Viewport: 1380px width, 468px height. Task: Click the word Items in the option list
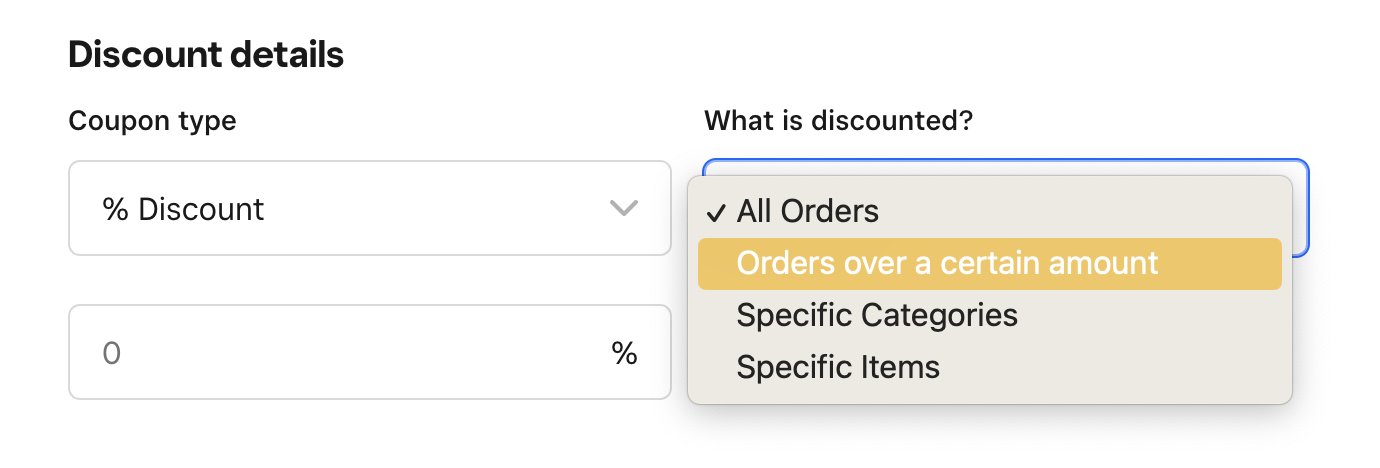[x=900, y=368]
